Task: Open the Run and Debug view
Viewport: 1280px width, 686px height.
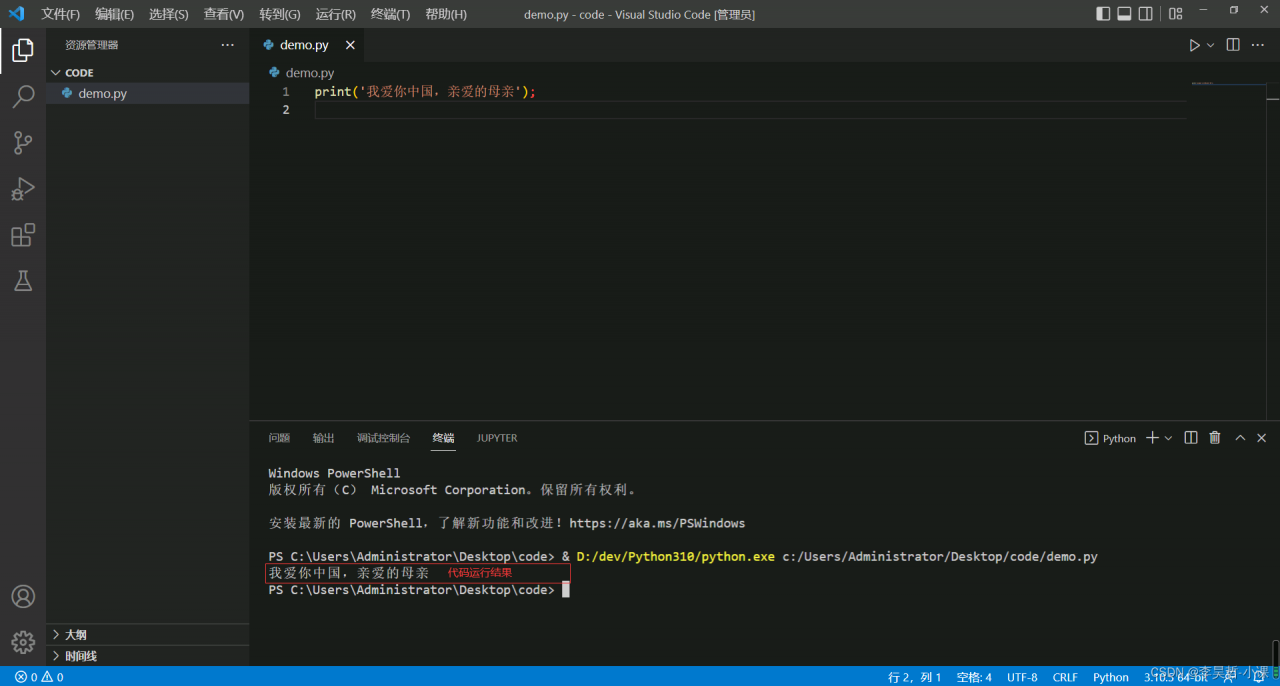Action: (23, 189)
